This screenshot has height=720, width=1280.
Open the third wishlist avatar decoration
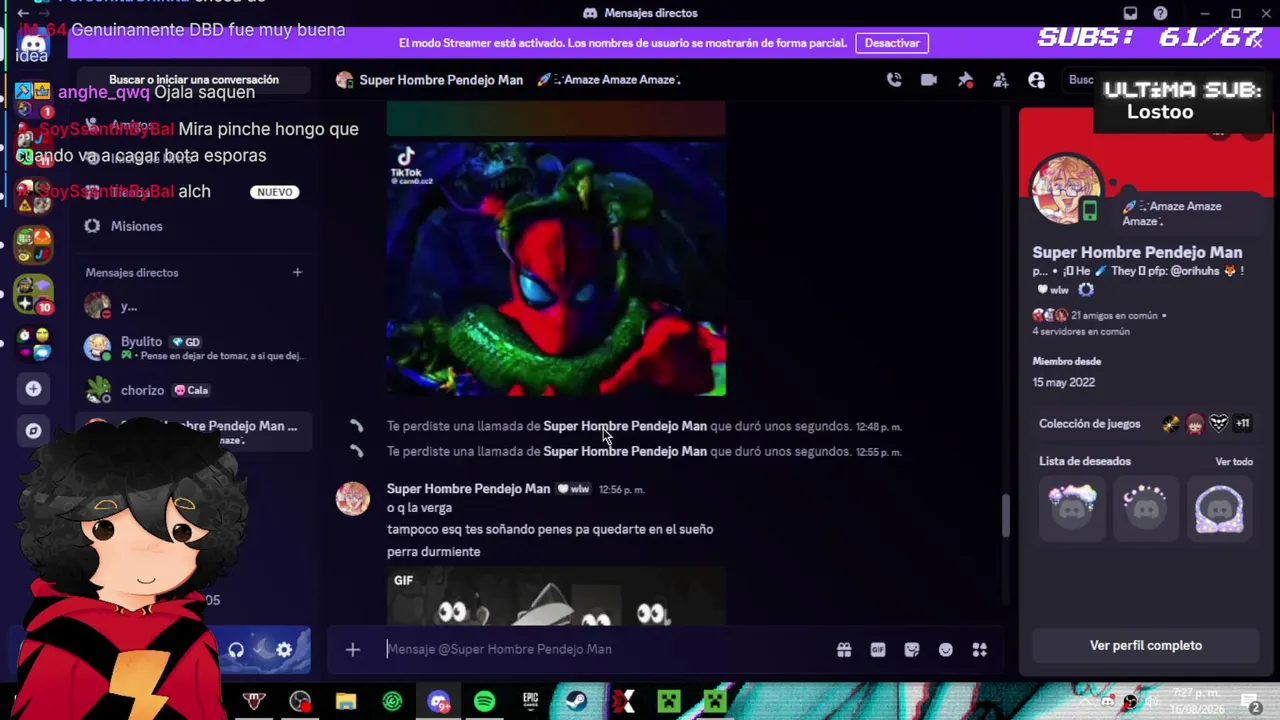click(x=1219, y=508)
